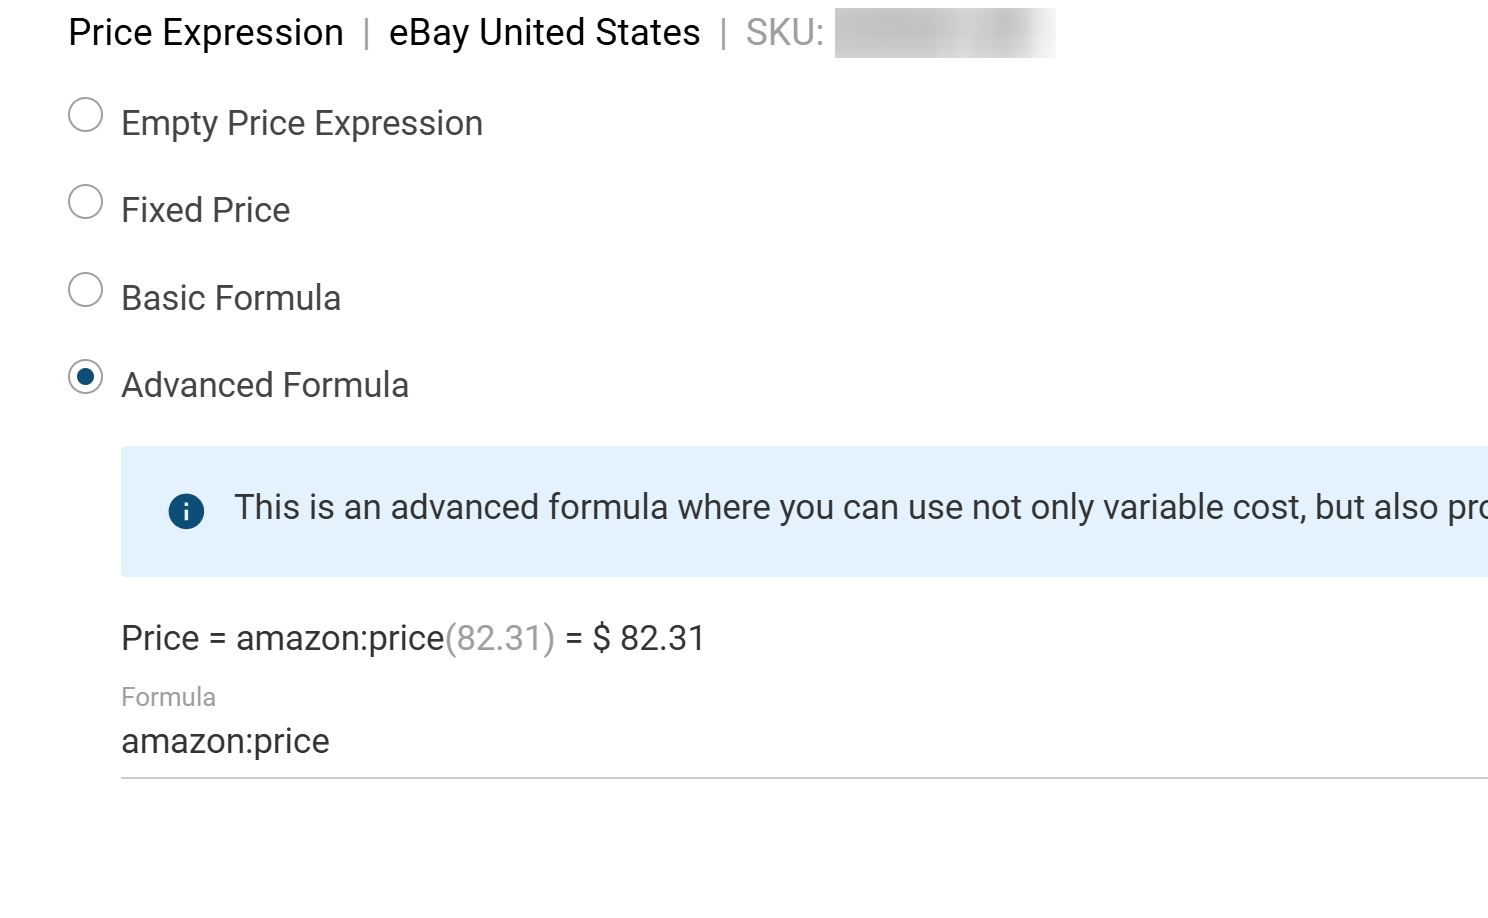Select the Fixed Price option
This screenshot has width=1488, height=918.
86,202
